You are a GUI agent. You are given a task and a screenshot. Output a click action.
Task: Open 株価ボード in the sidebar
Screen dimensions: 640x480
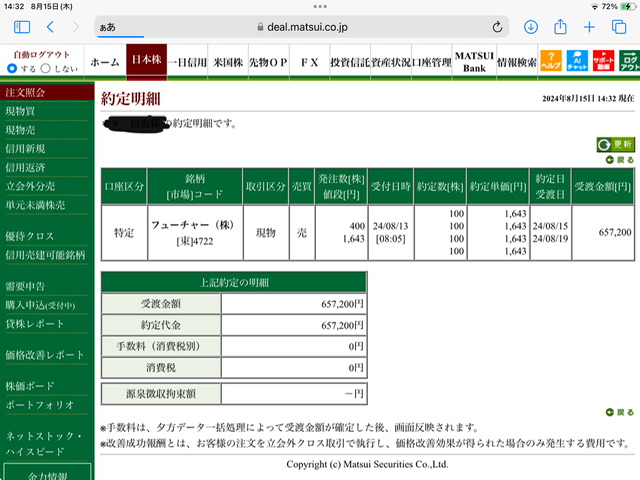(x=30, y=386)
